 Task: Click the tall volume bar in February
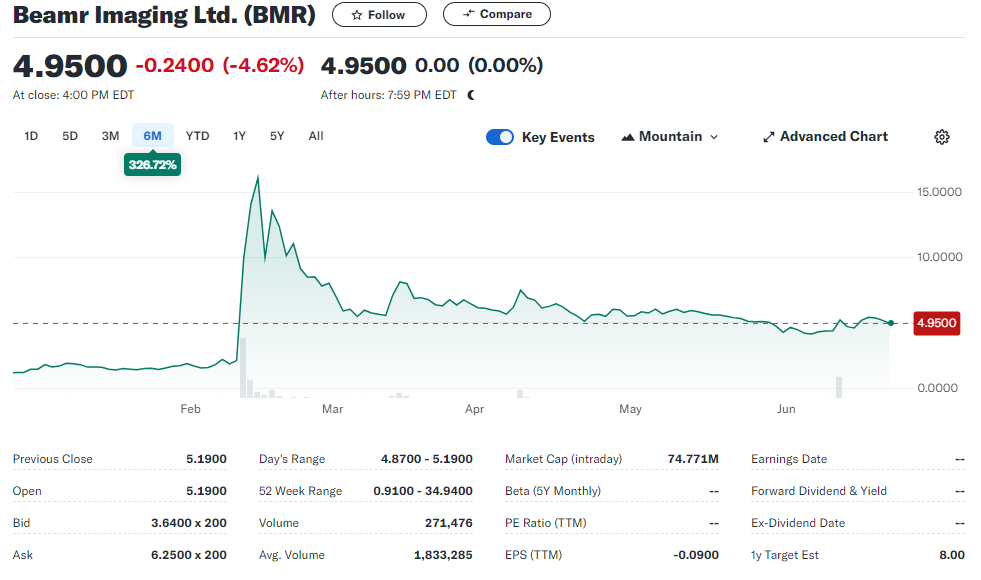pos(243,368)
